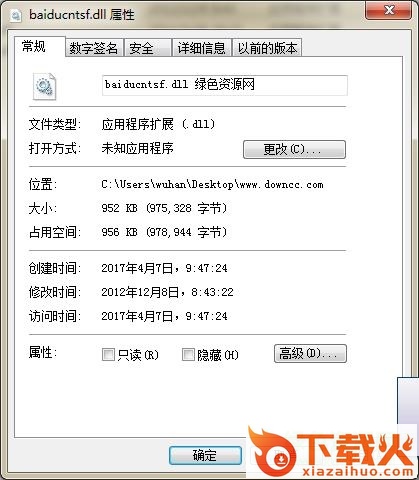Image resolution: width=419 pixels, height=480 pixels.
Task: Click the 应用程序扩展 (.dll) file type text
Action: point(158,125)
